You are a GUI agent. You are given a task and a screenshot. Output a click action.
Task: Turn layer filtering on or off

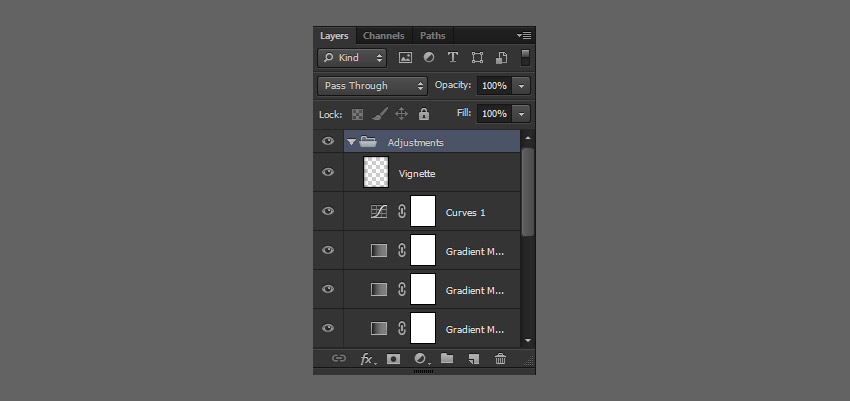(525, 57)
